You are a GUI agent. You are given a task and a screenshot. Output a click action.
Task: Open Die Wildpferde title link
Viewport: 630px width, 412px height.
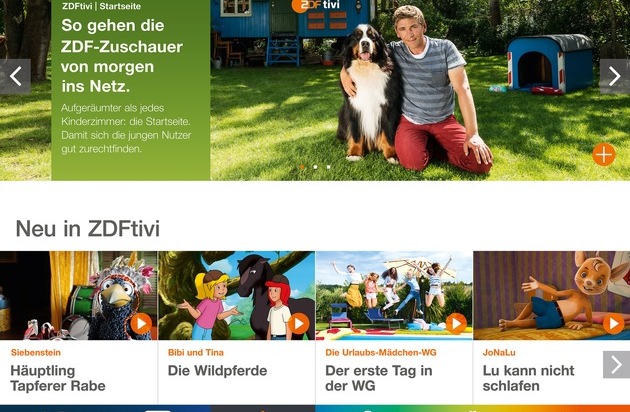coord(217,370)
